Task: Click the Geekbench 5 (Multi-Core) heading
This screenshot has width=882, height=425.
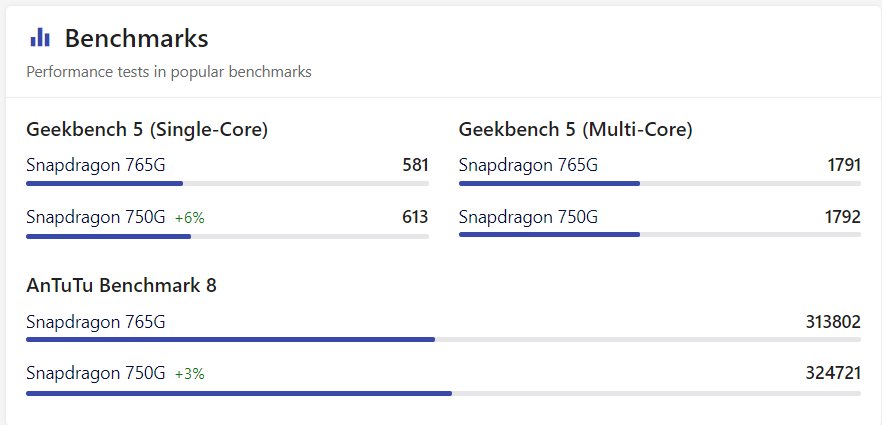Action: (575, 130)
